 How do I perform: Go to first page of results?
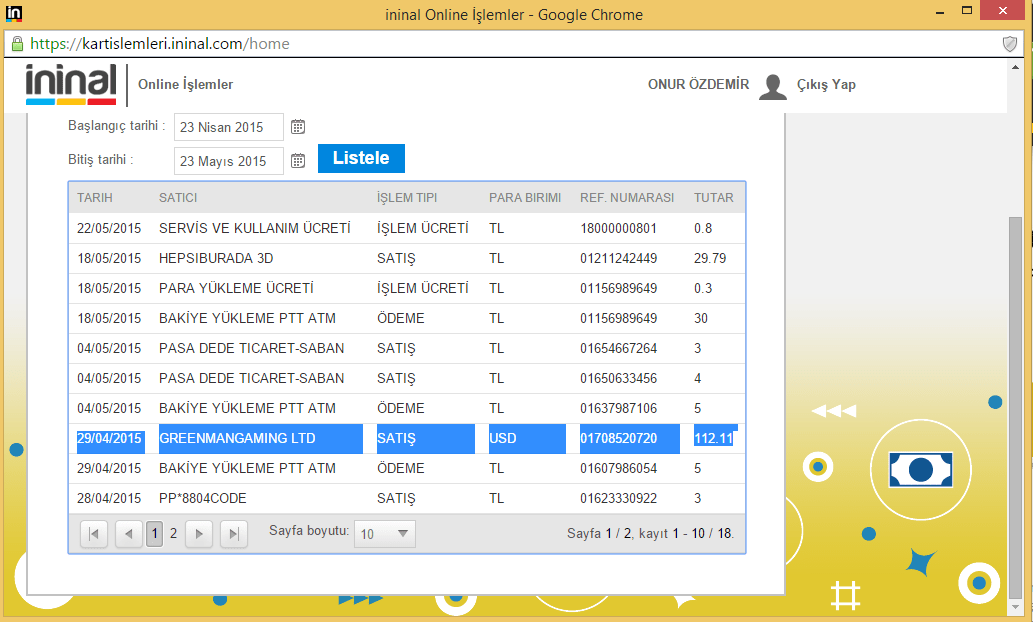pyautogui.click(x=94, y=534)
